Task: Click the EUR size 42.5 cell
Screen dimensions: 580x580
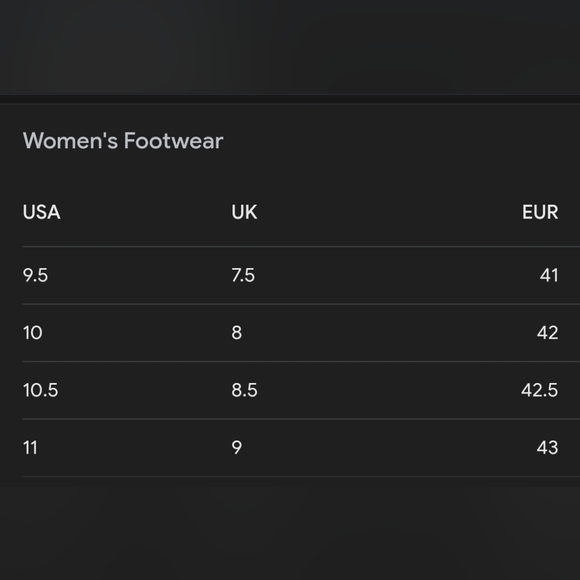Action: [540, 390]
